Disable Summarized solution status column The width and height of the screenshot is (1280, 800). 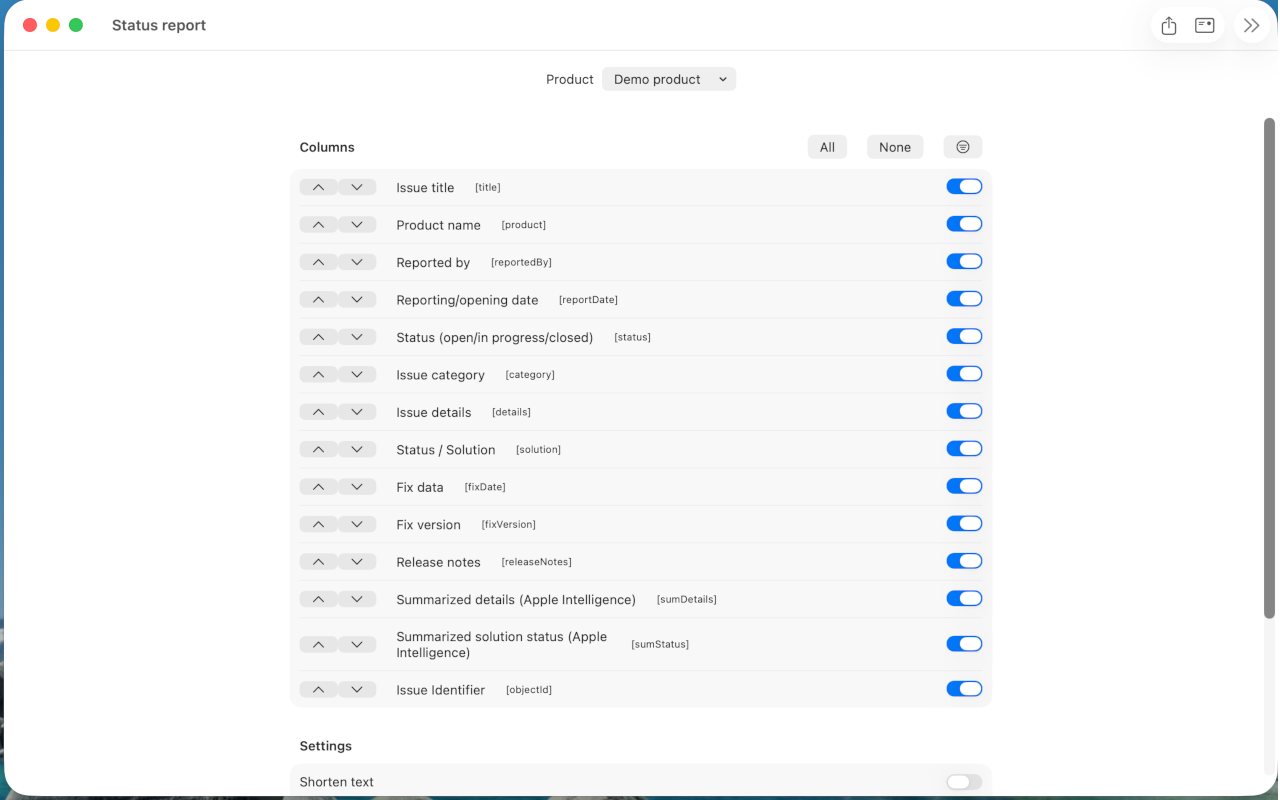(x=964, y=644)
